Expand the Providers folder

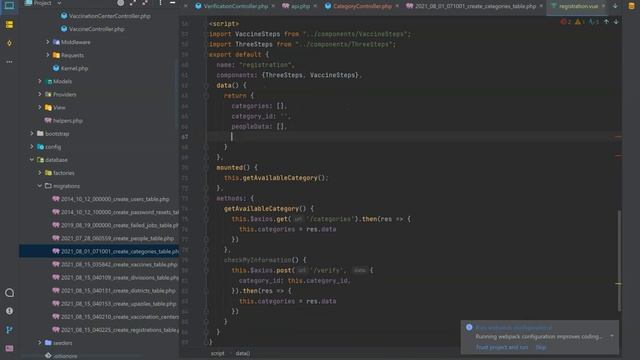click(x=40, y=94)
